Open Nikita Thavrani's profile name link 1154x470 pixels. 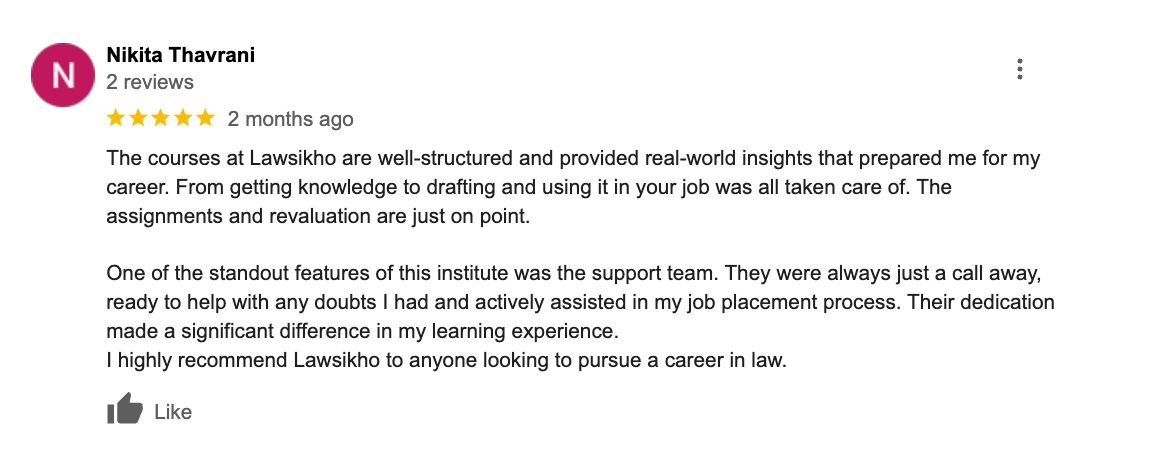tap(180, 55)
